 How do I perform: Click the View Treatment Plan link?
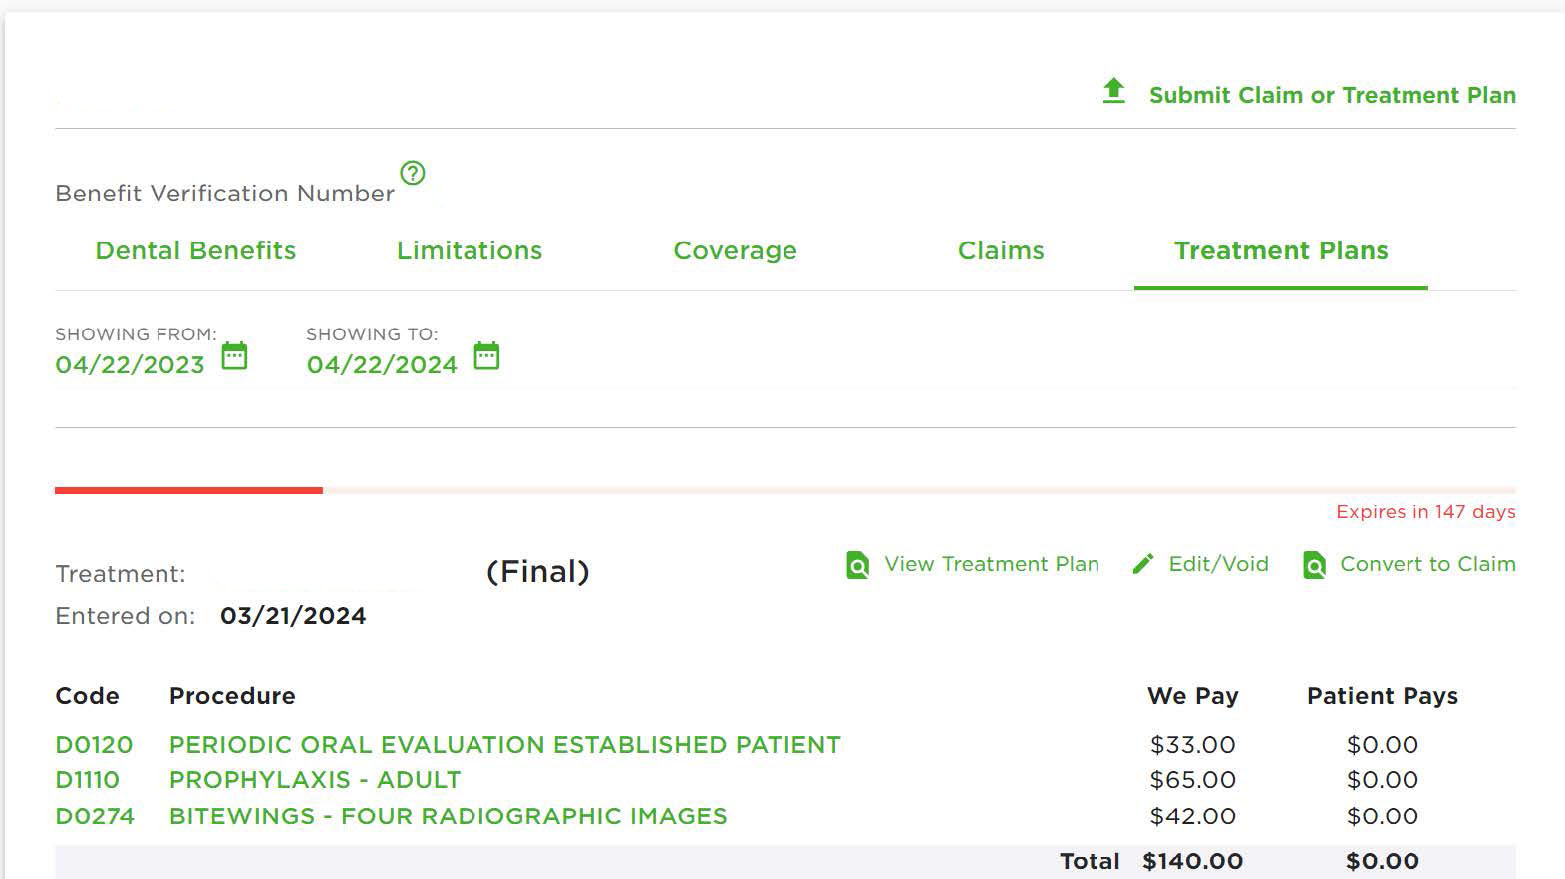[x=991, y=564]
